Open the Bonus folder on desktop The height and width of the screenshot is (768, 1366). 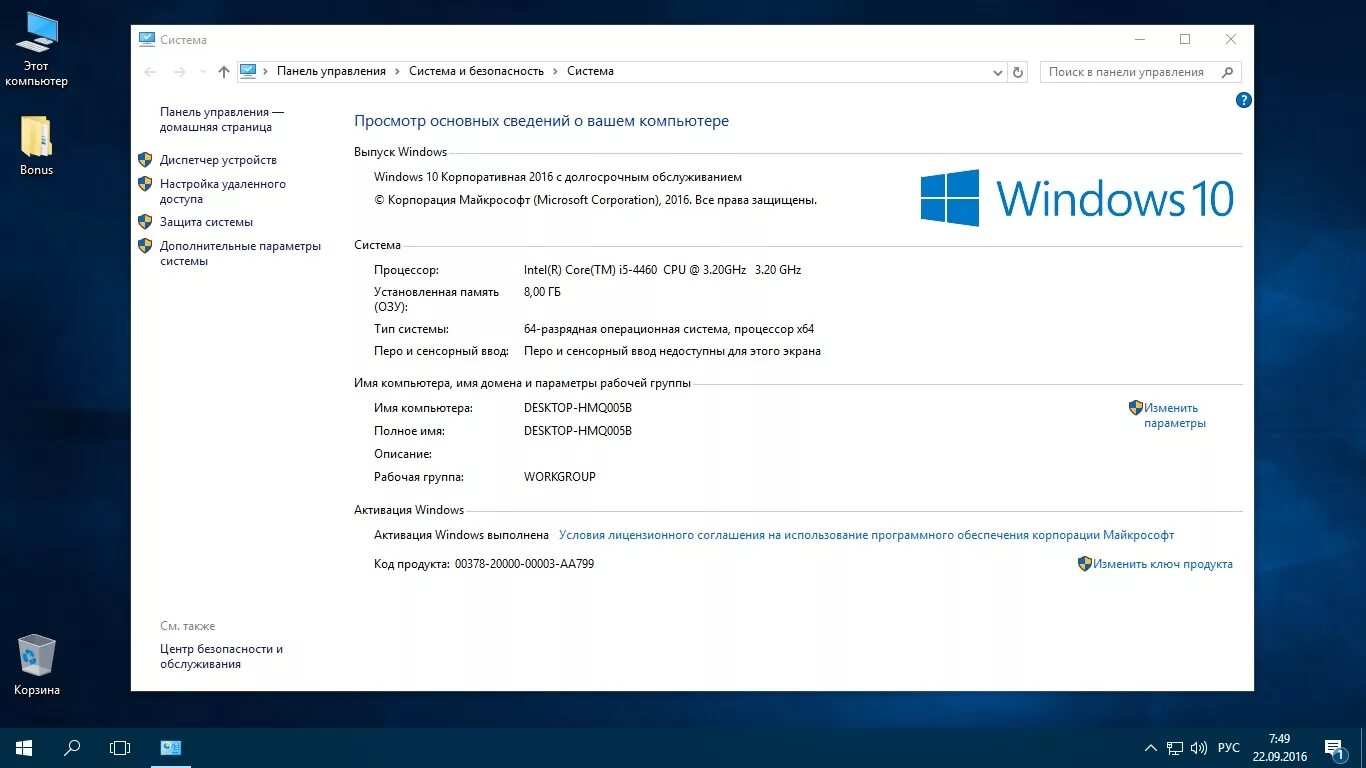37,145
